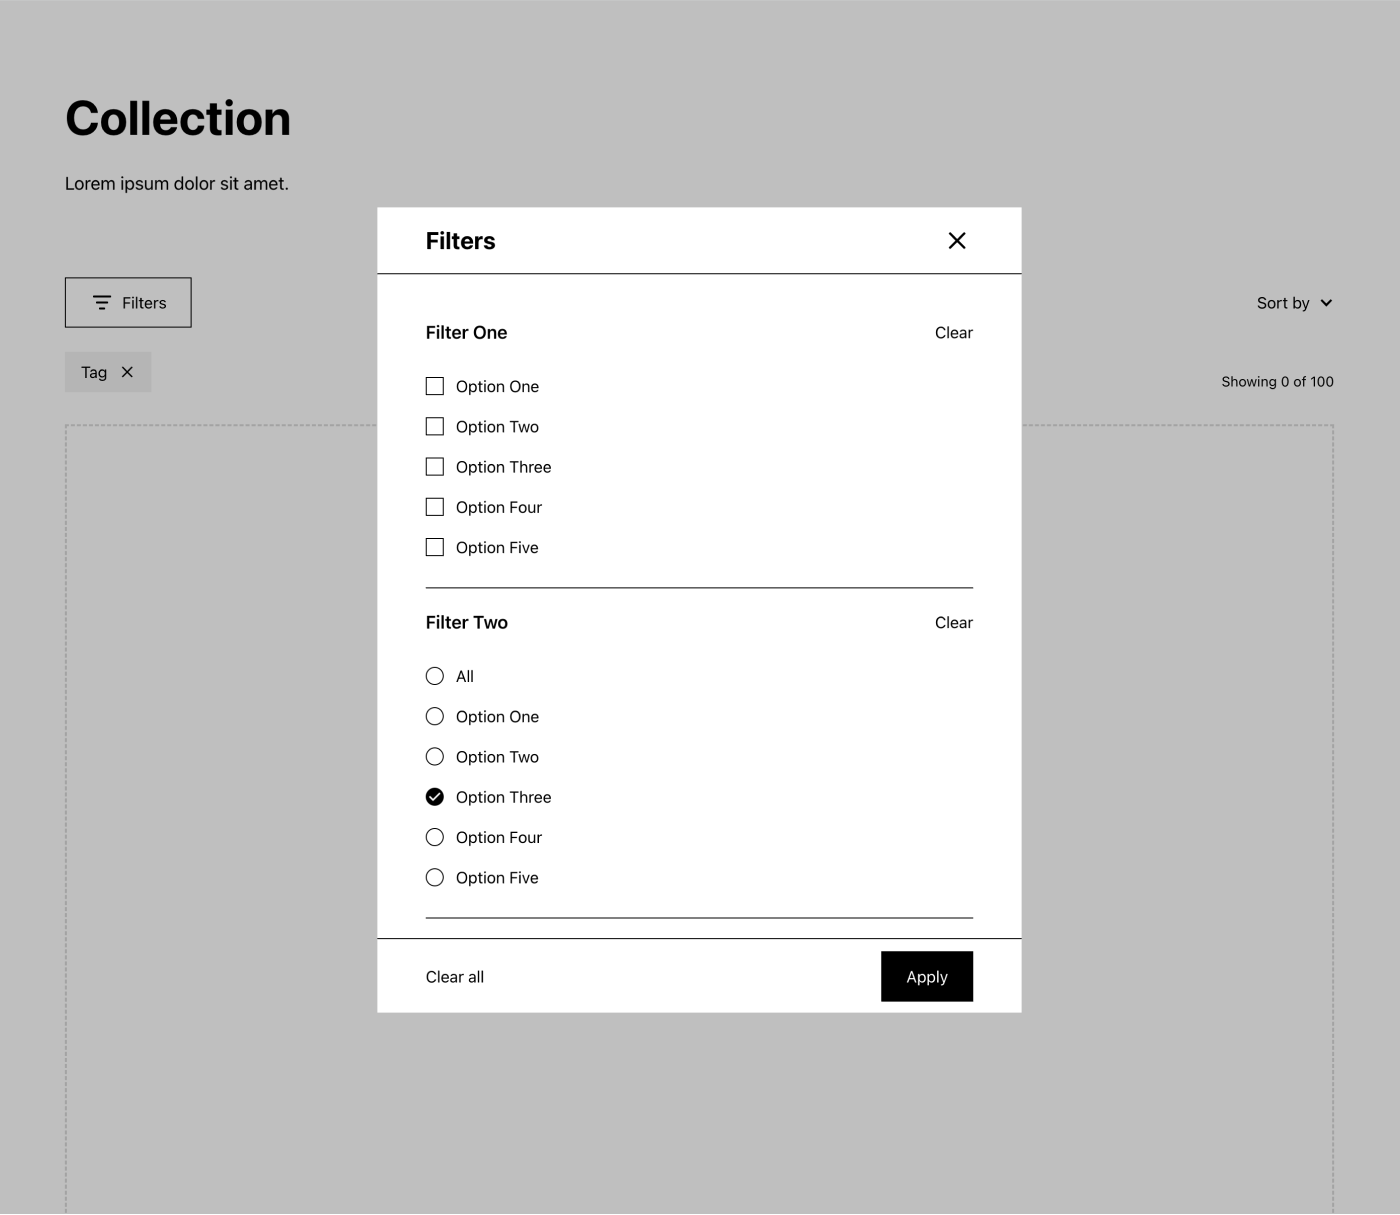The image size is (1400, 1215).
Task: Clear the Filter Two section
Action: coord(953,623)
